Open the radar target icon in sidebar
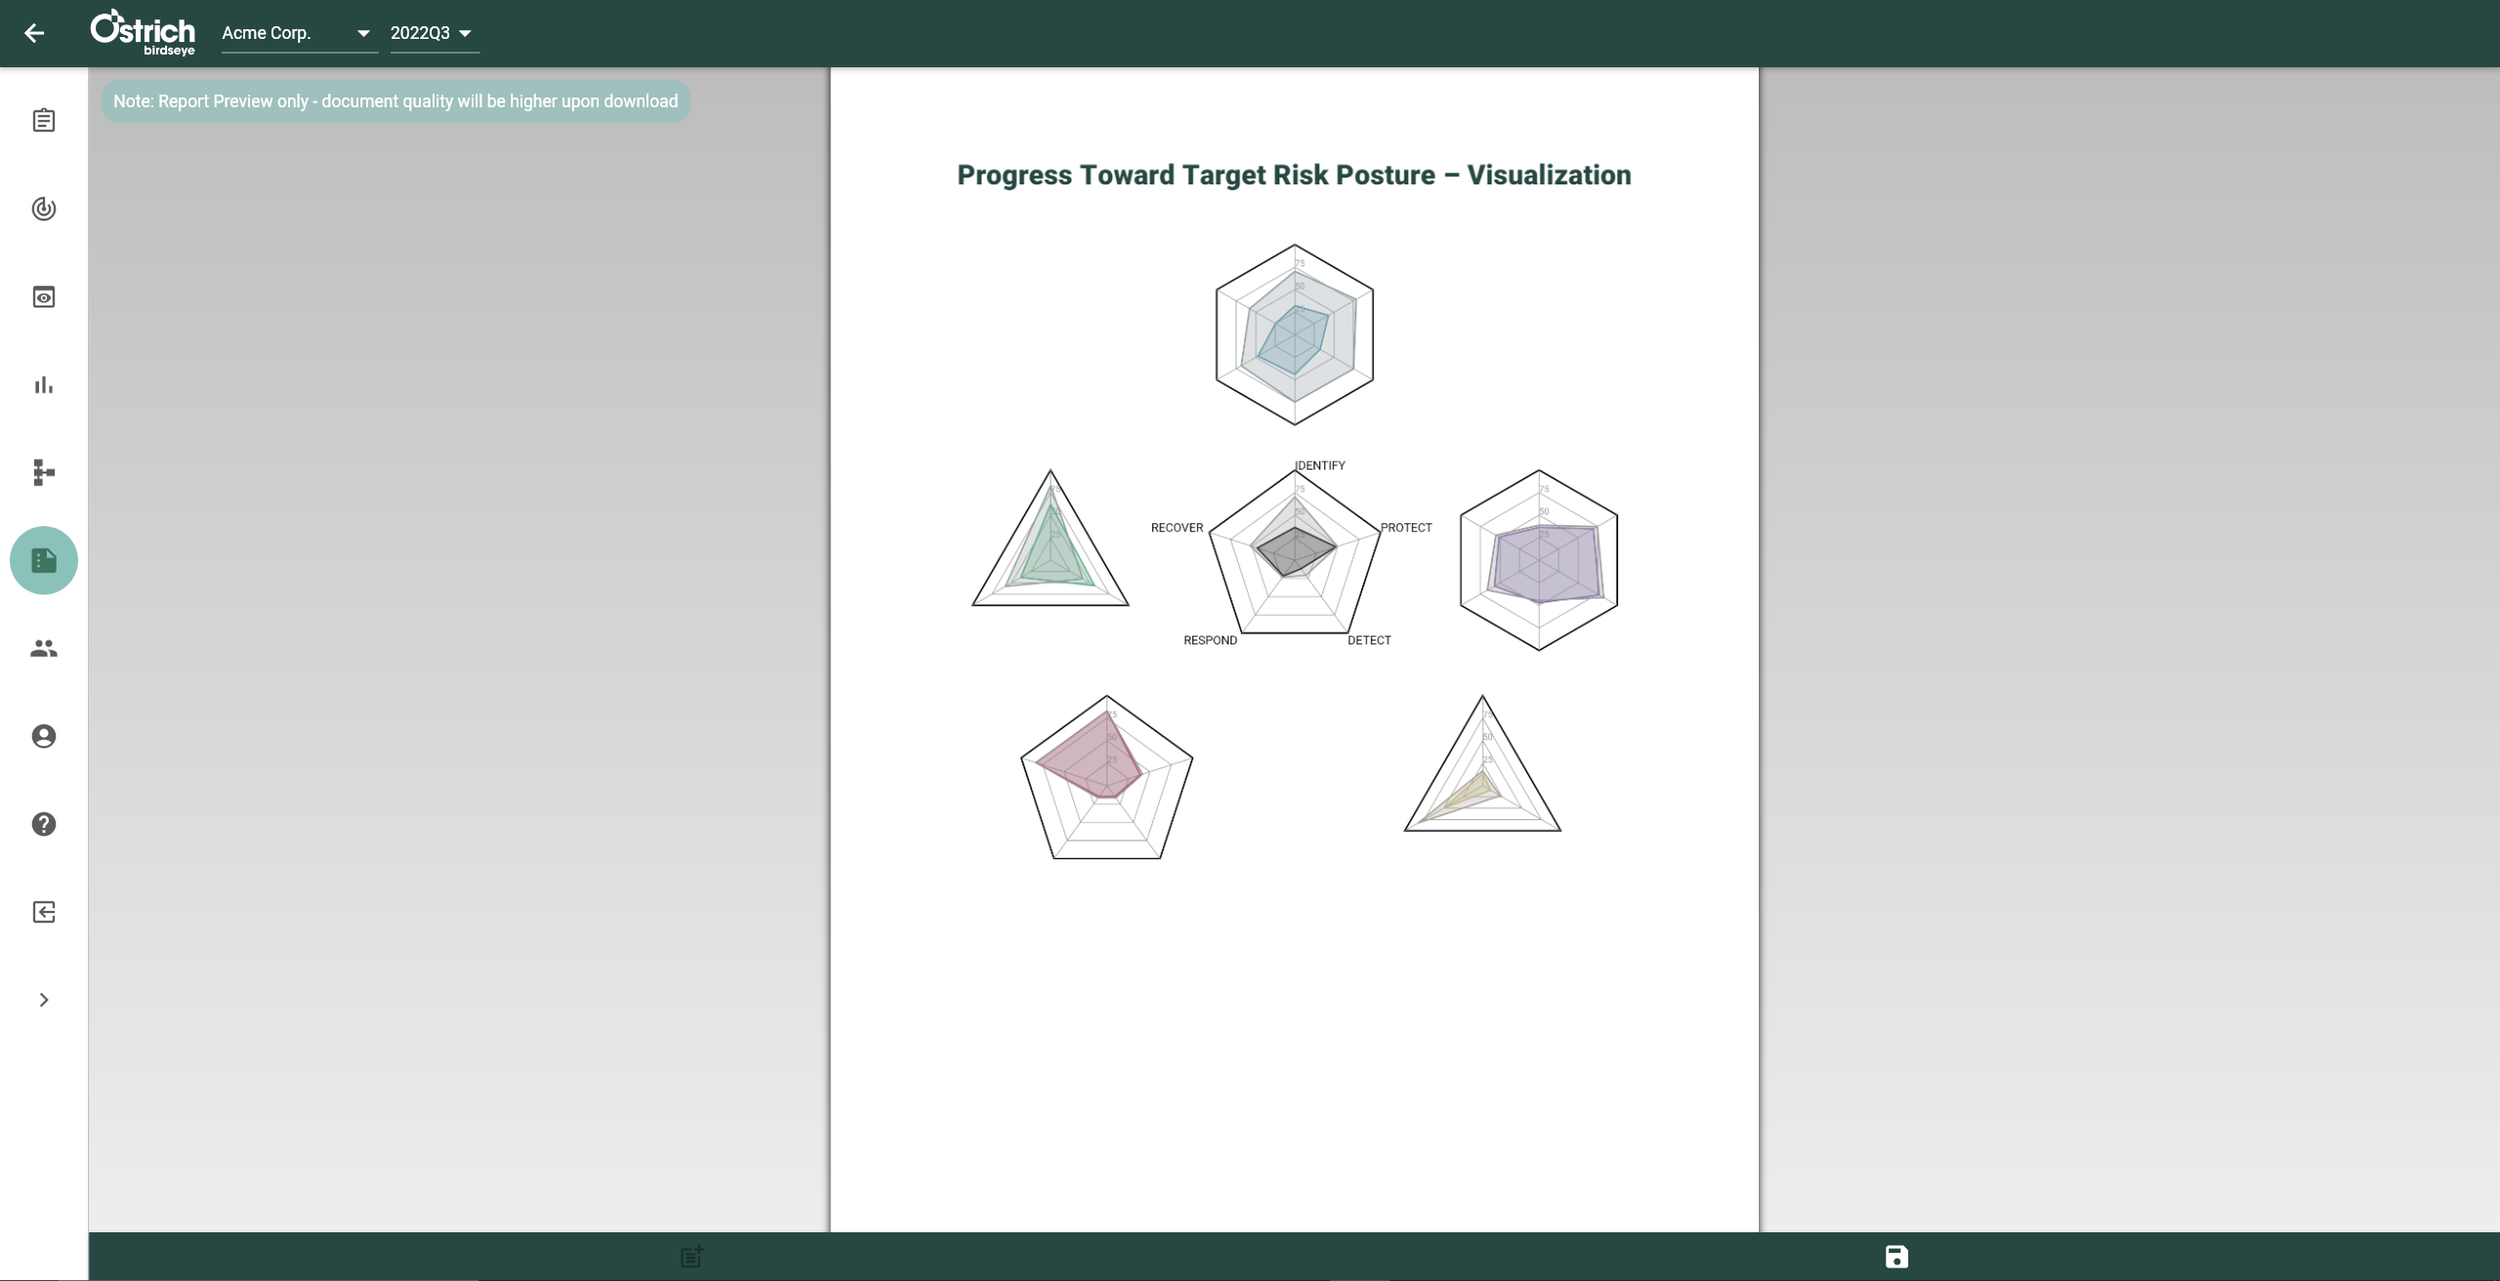 (x=44, y=209)
